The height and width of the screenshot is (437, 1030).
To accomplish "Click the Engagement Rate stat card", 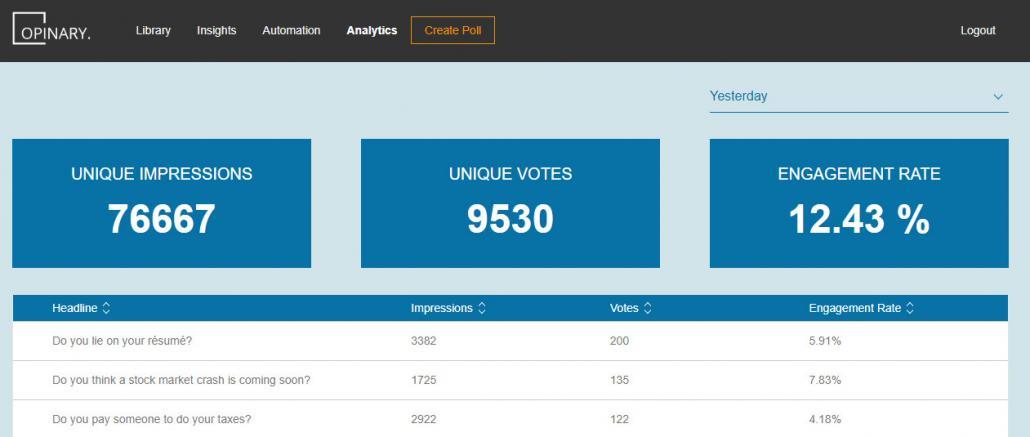I will [x=859, y=203].
